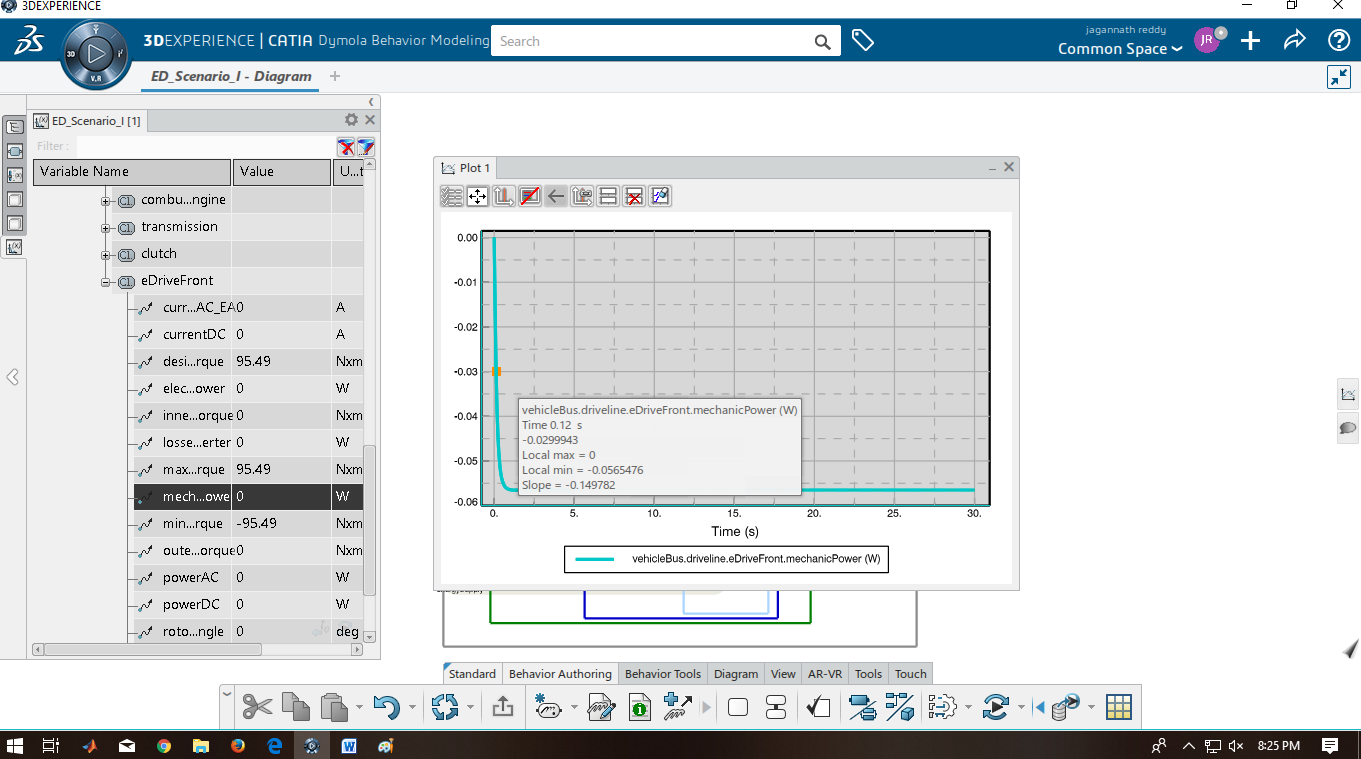The image size is (1361, 759).
Task: Click the rescale axes plot icon
Action: click(504, 196)
